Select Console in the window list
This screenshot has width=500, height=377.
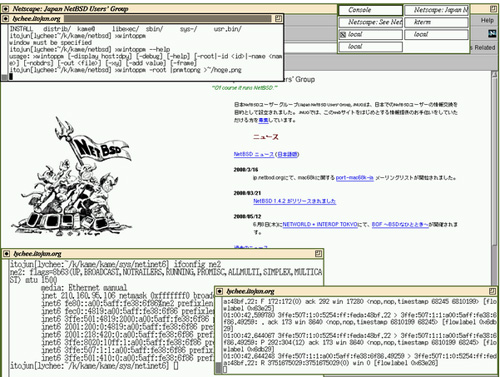point(371,10)
